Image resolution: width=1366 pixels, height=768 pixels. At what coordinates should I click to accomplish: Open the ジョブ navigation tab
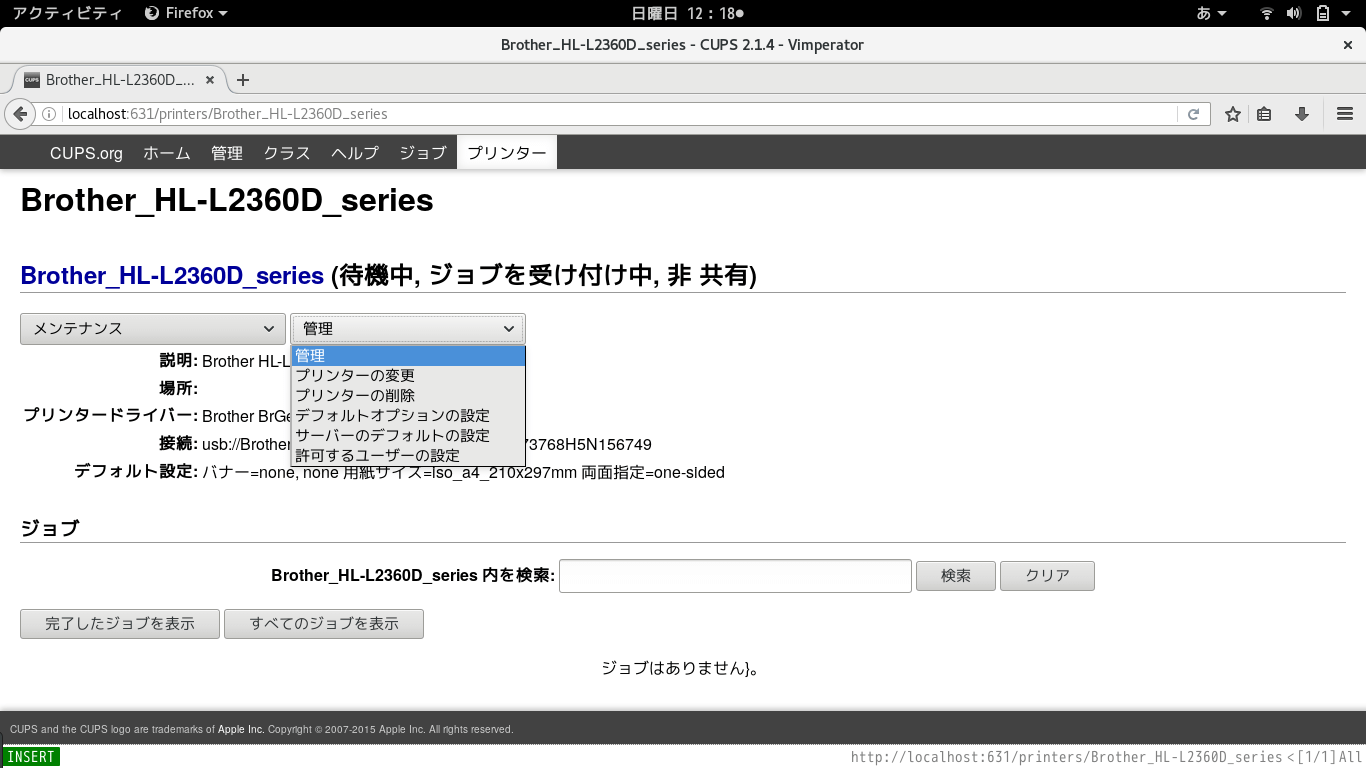click(x=423, y=153)
